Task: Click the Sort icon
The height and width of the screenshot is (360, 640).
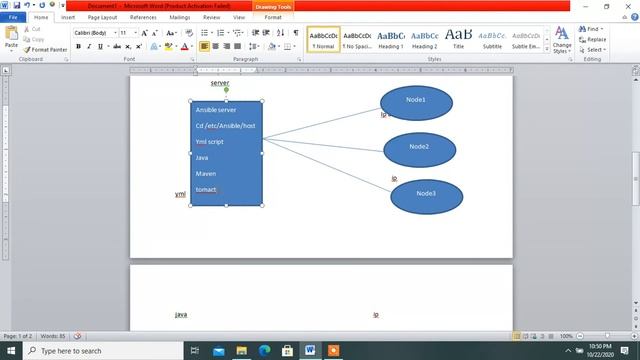Action: pyautogui.click(x=280, y=33)
